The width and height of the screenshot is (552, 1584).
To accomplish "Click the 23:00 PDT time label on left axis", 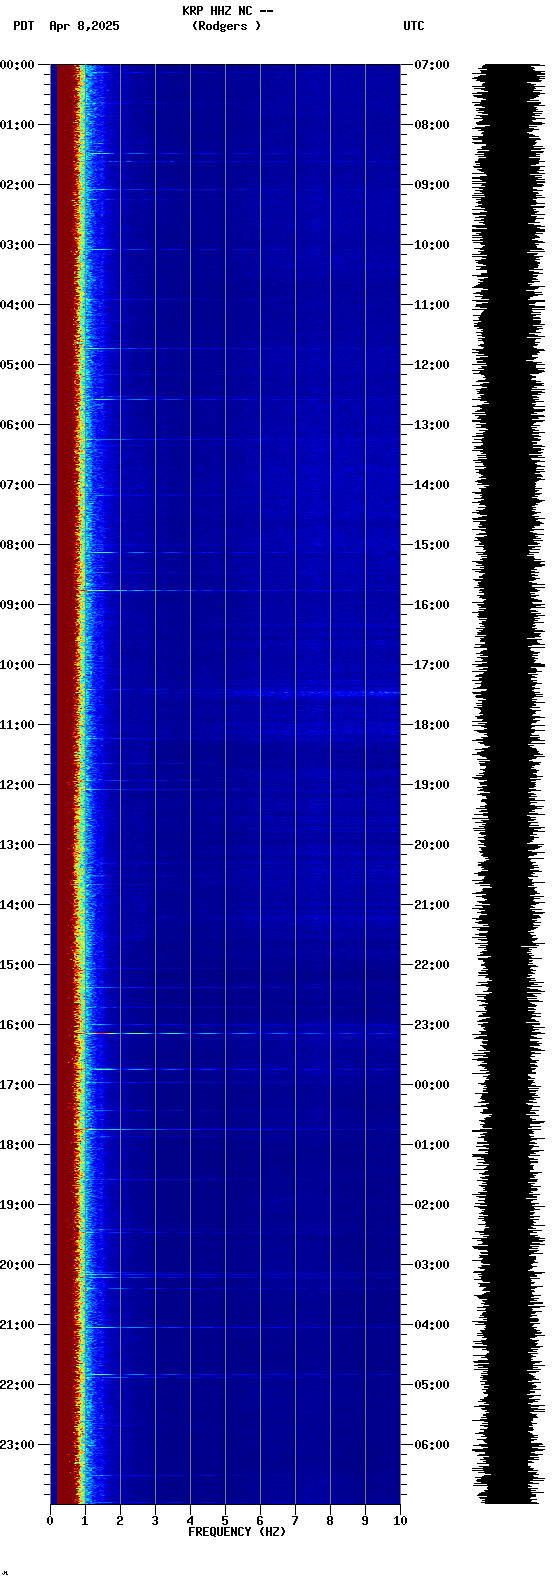I will 18,1445.
